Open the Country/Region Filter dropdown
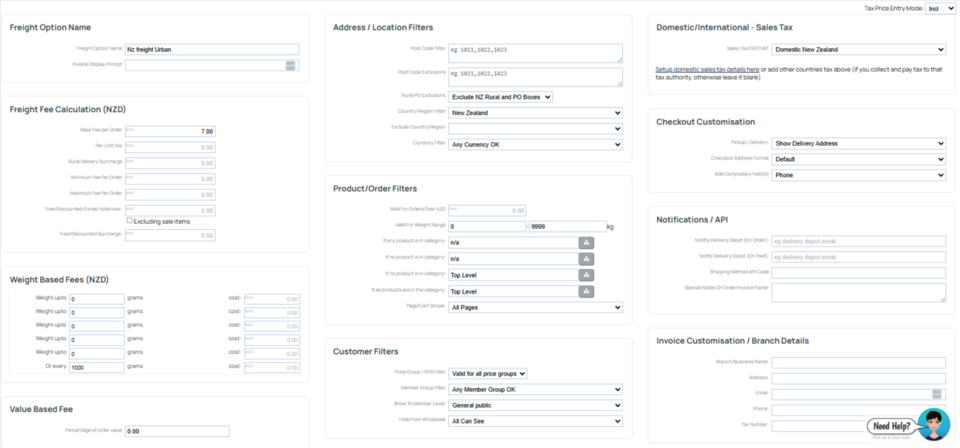960x448 pixels. (x=535, y=113)
